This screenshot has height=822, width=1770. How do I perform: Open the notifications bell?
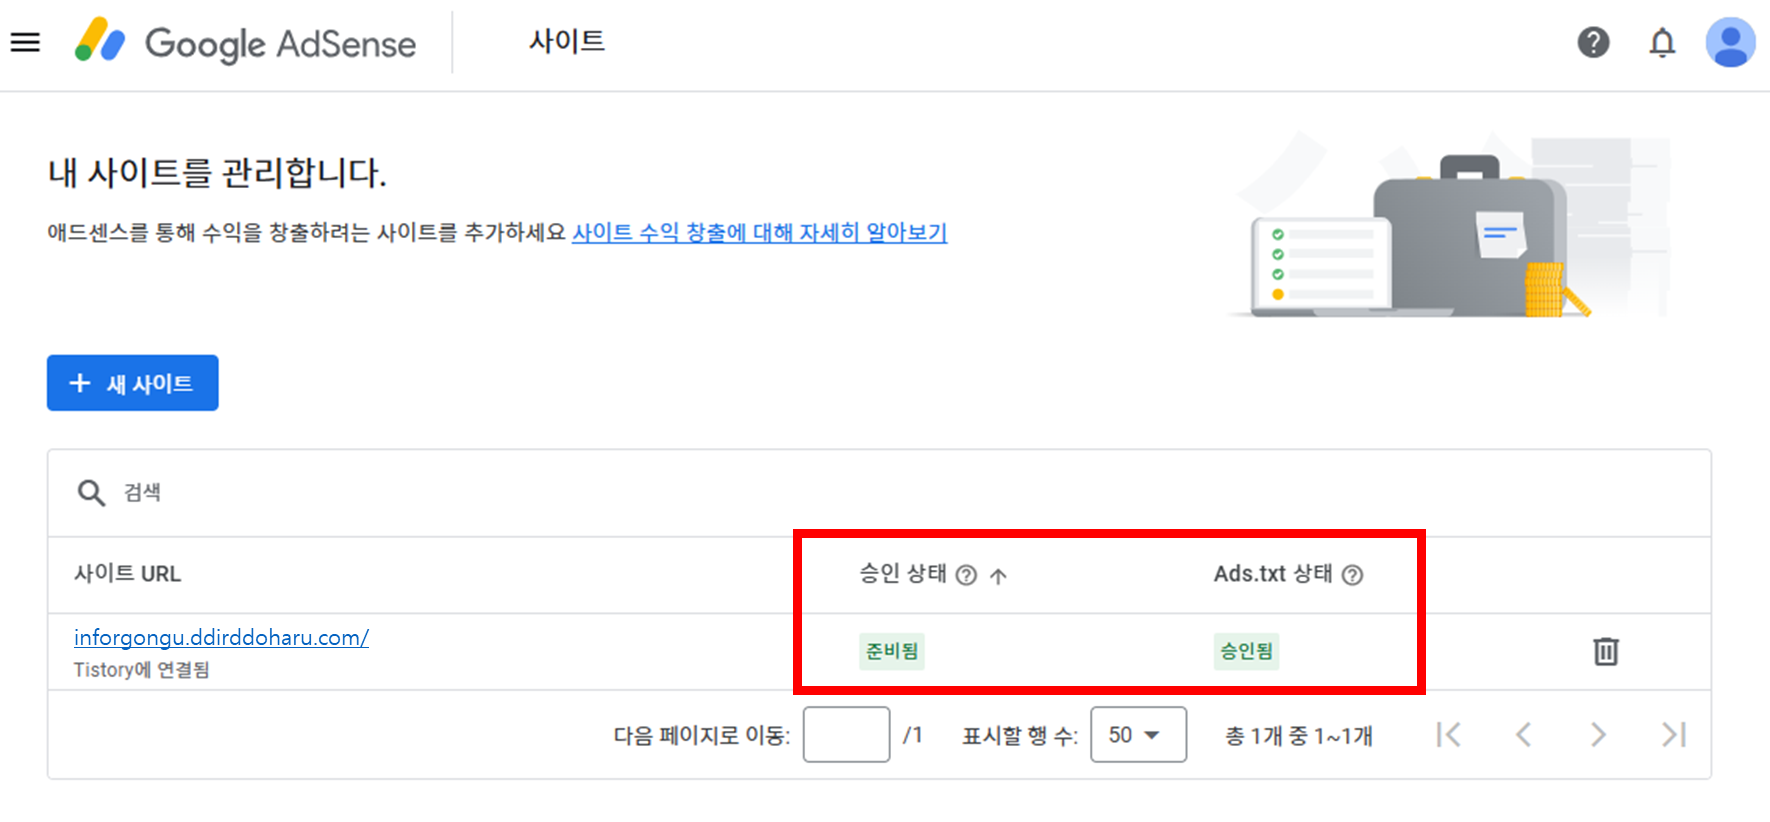pos(1662,43)
